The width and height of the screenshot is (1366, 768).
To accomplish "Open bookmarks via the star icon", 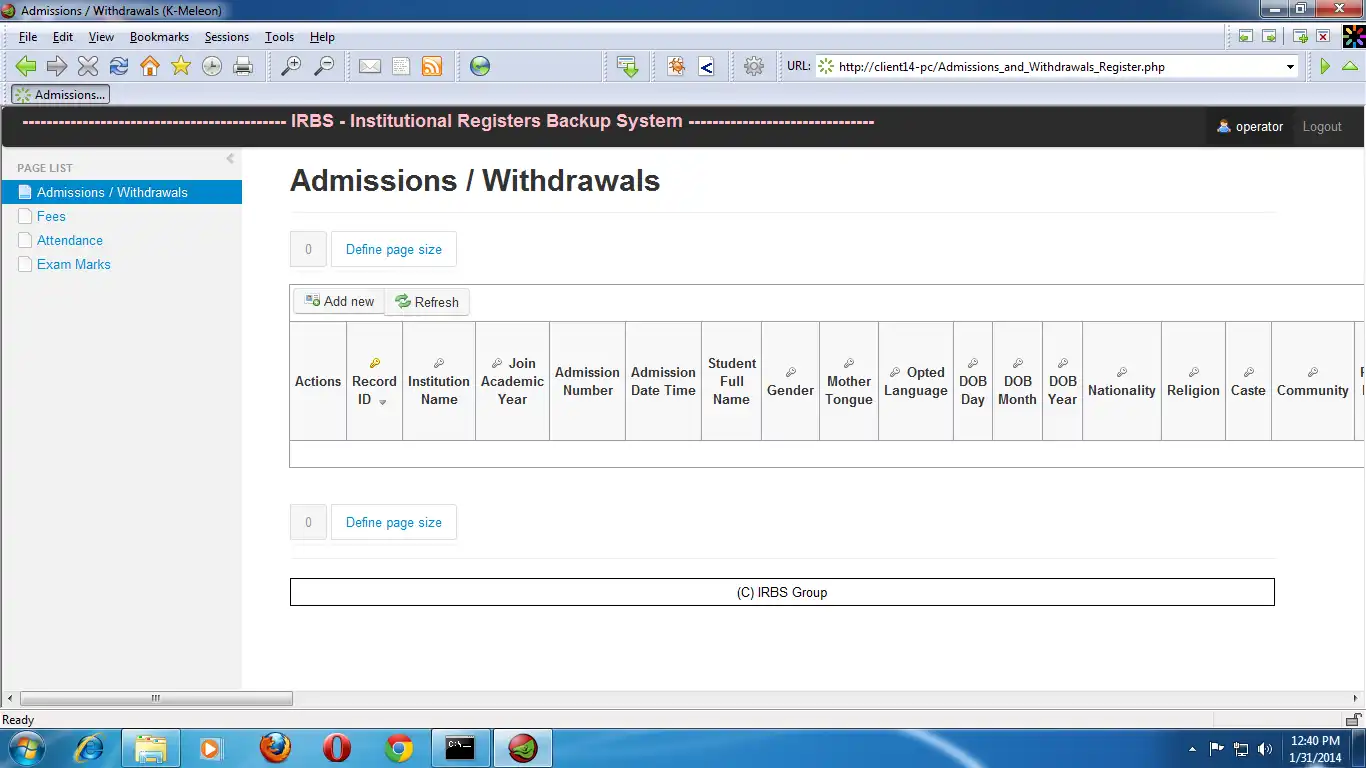I will (x=181, y=66).
